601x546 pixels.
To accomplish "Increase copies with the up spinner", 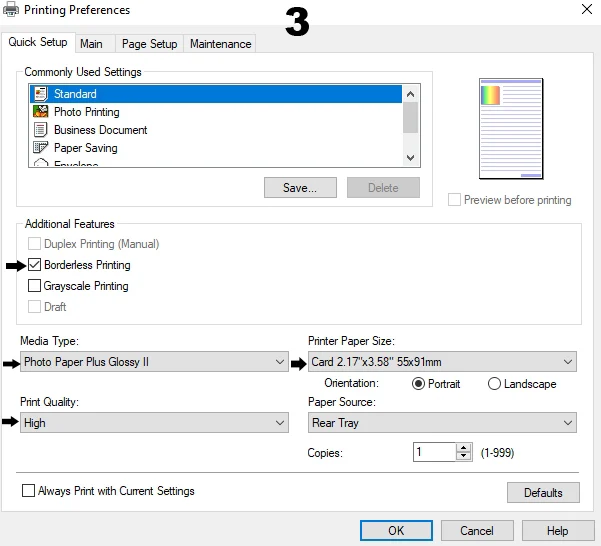I will 464,448.
